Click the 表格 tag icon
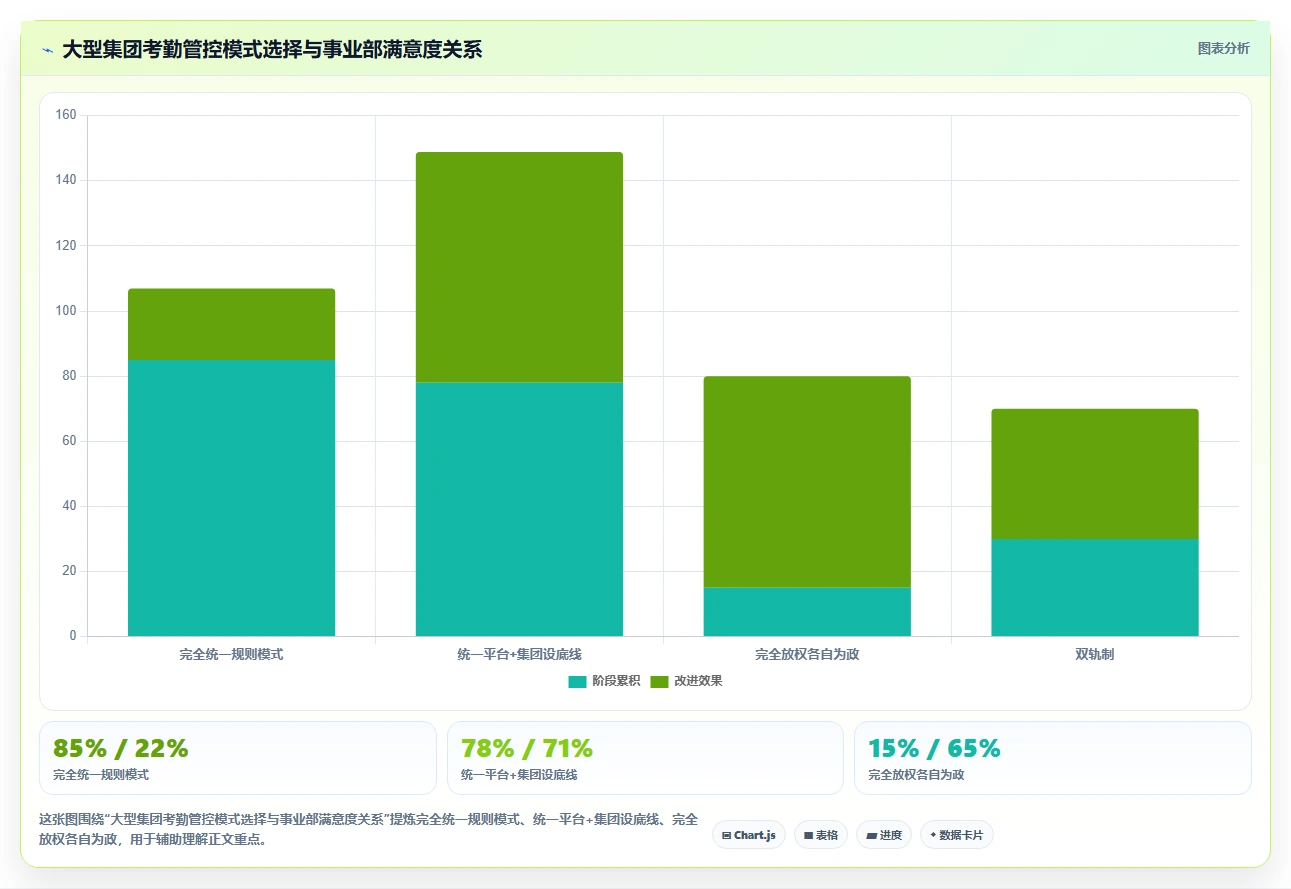The image size is (1291, 889). pos(808,835)
